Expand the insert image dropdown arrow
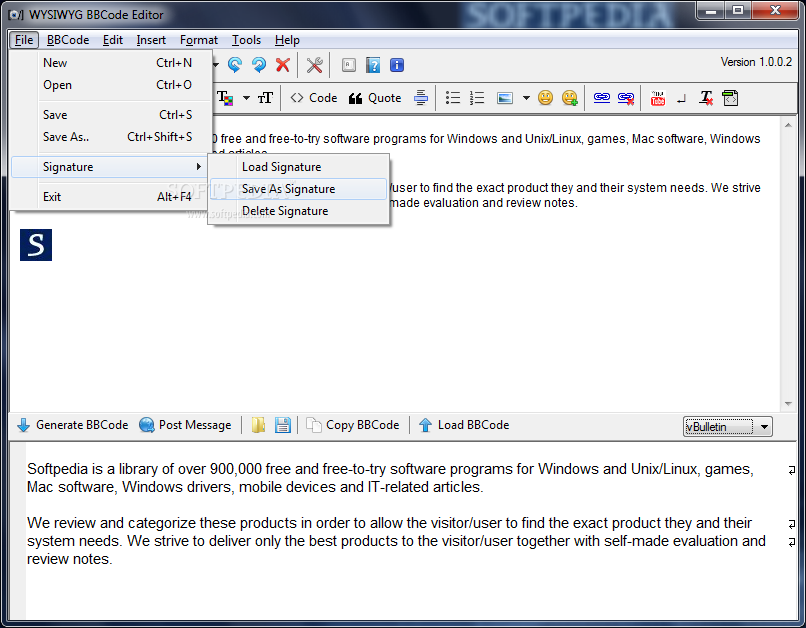 point(526,98)
